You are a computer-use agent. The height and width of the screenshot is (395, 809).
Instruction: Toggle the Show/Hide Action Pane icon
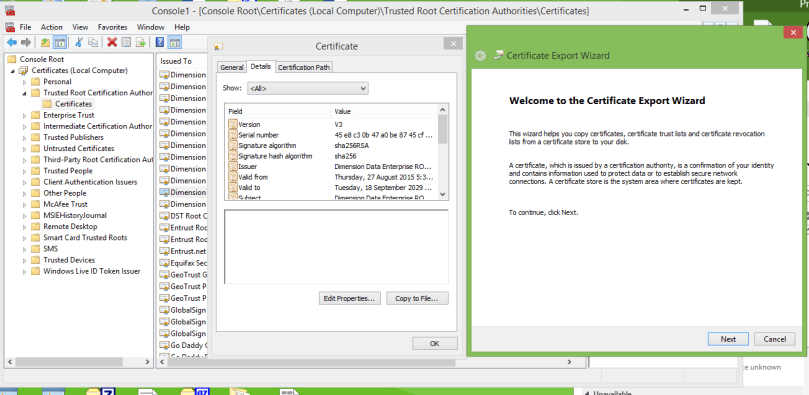pyautogui.click(x=175, y=43)
